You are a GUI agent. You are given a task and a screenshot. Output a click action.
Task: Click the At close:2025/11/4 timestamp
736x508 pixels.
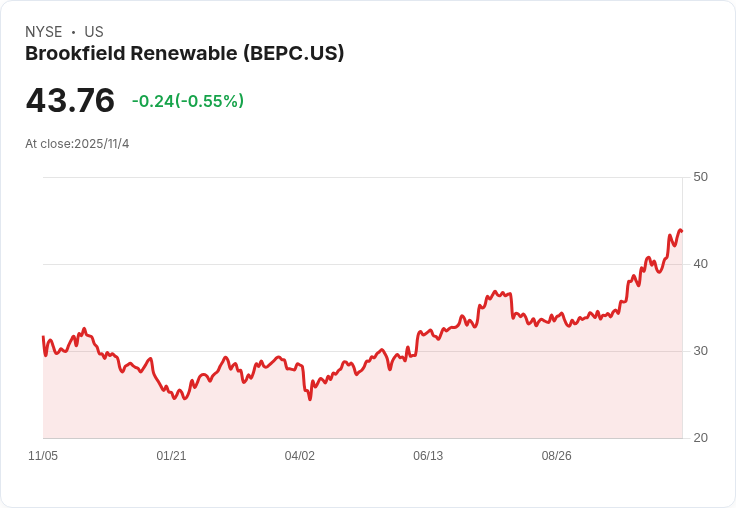(x=77, y=144)
